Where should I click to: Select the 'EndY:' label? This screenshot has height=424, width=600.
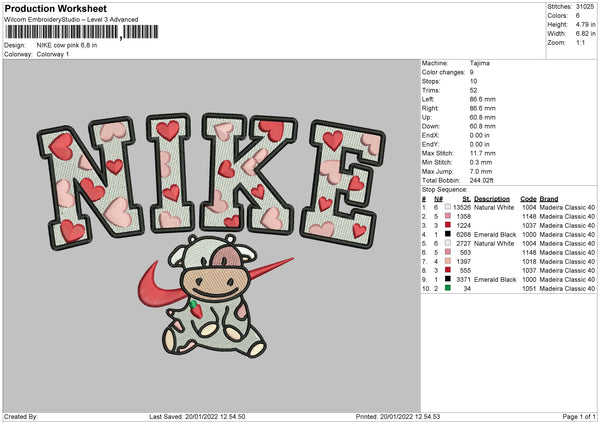point(430,144)
